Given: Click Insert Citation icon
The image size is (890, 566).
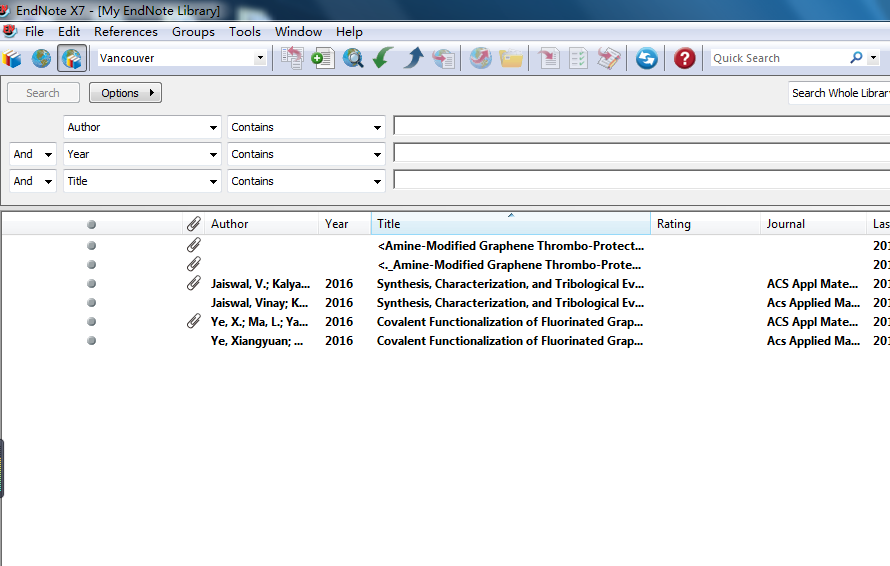Looking at the screenshot, I should [549, 58].
